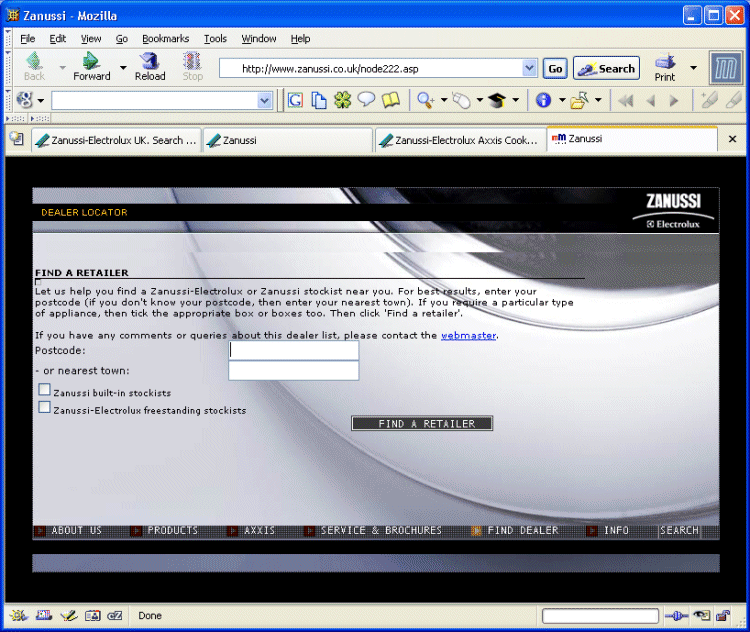Click the open book toolbar icon
The image size is (750, 632).
(x=391, y=100)
